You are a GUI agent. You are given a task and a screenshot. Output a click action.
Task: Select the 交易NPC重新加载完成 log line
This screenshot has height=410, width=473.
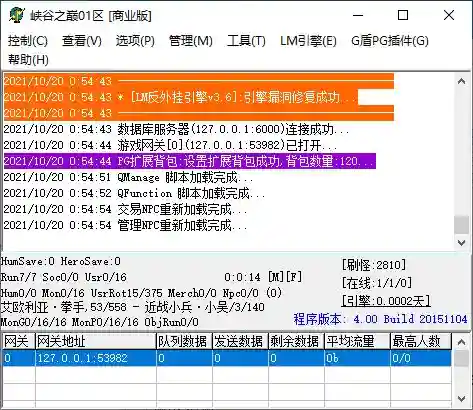click(125, 209)
